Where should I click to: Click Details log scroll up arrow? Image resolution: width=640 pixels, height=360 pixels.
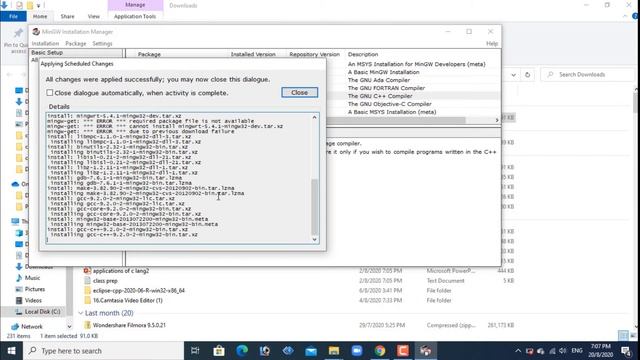click(x=314, y=117)
